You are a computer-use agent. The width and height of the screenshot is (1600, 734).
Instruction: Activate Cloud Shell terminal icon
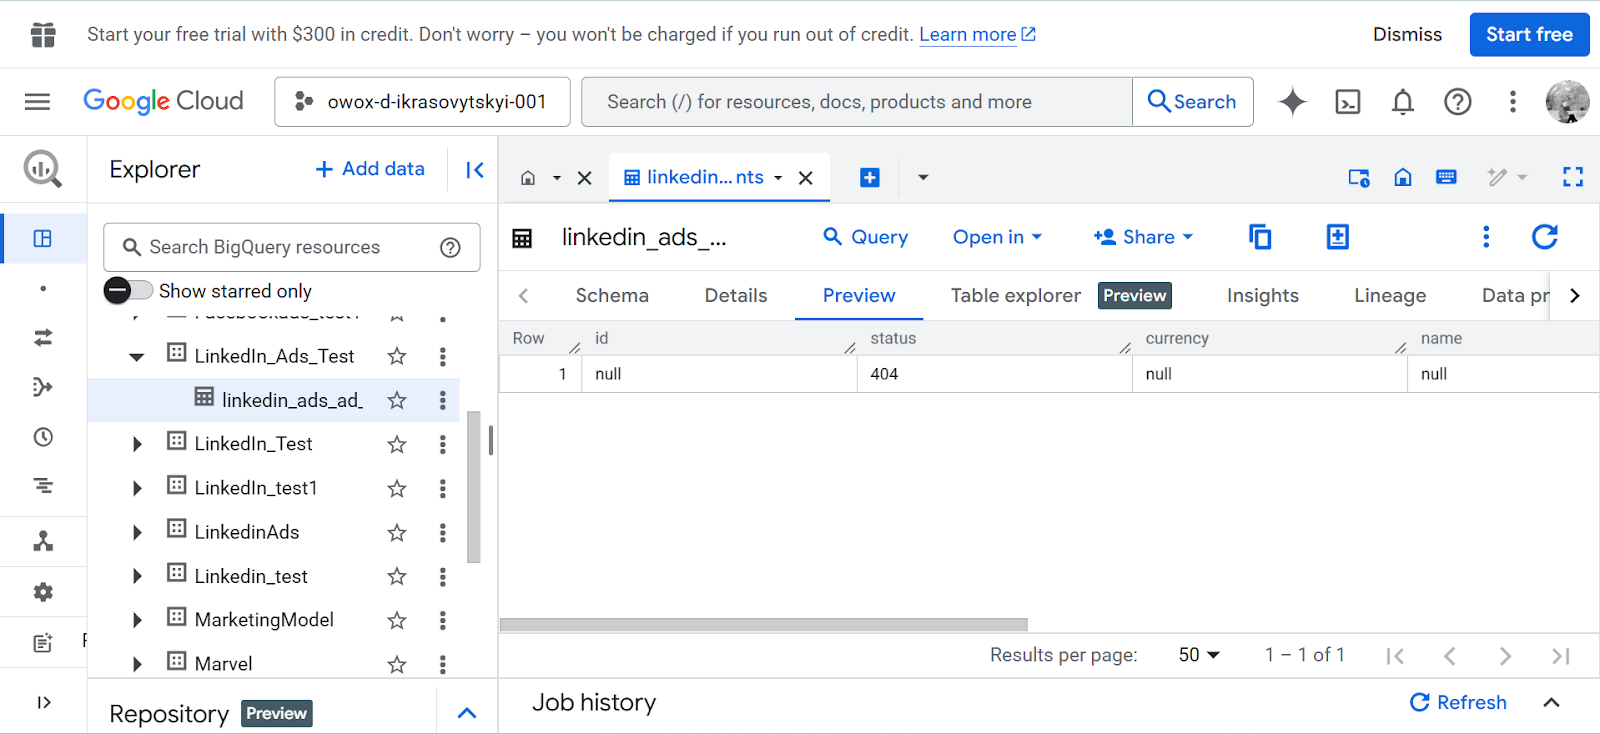(1348, 101)
